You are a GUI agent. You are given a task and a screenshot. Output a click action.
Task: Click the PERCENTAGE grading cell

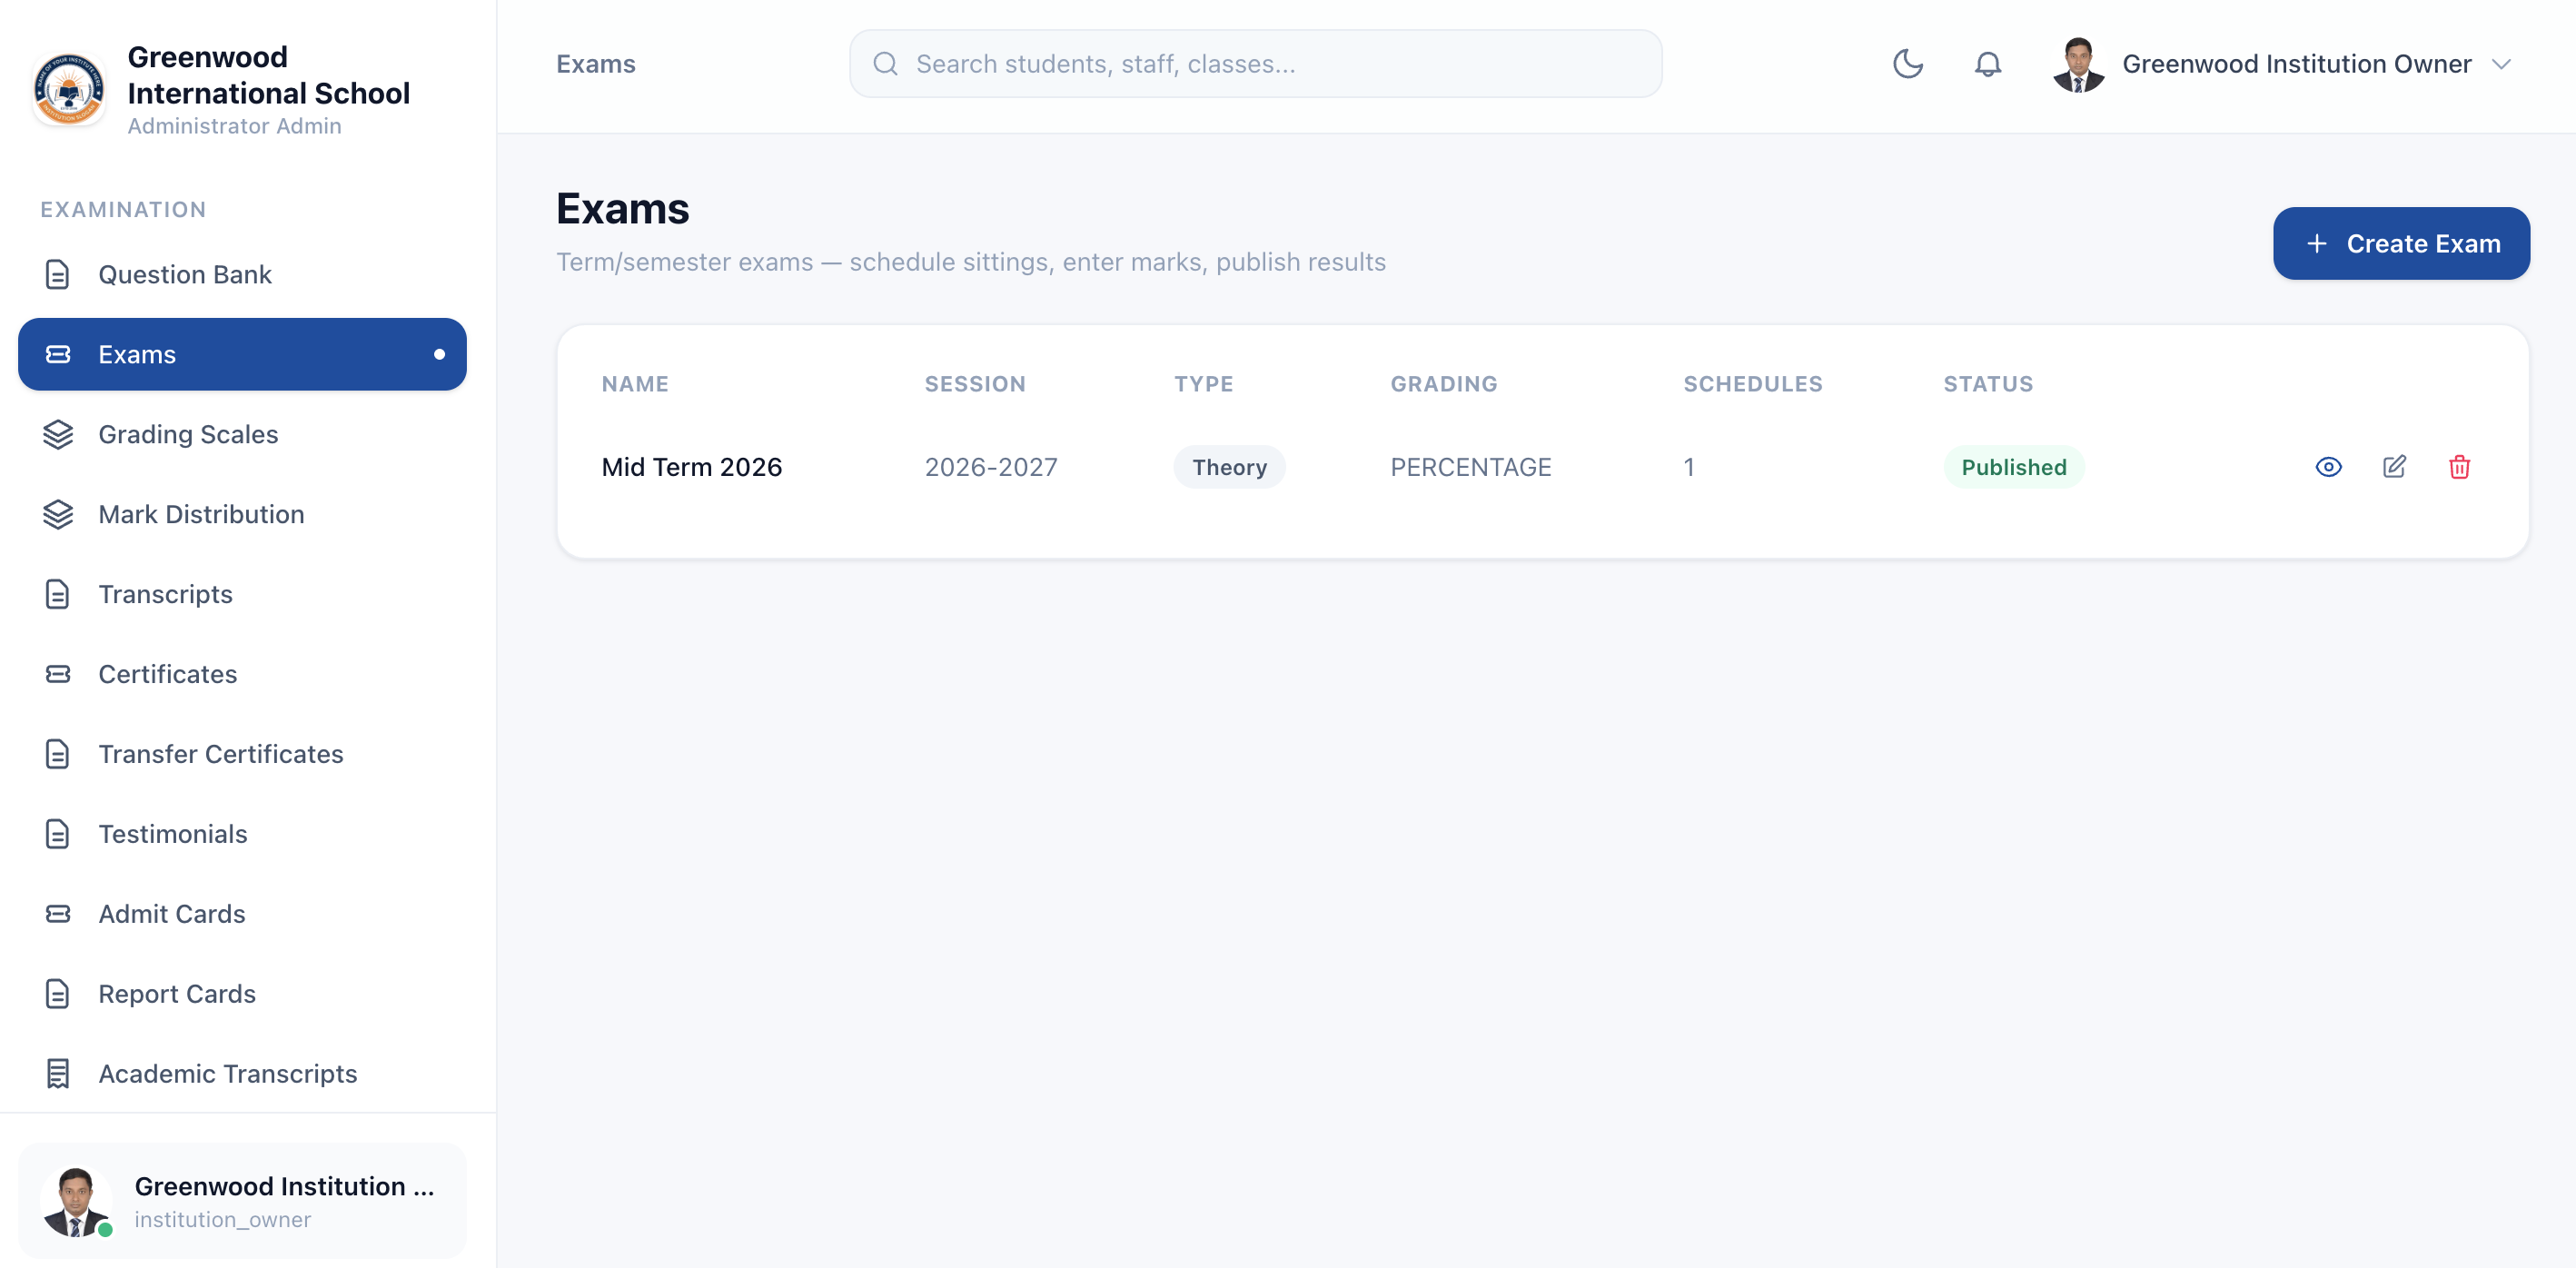point(1470,467)
